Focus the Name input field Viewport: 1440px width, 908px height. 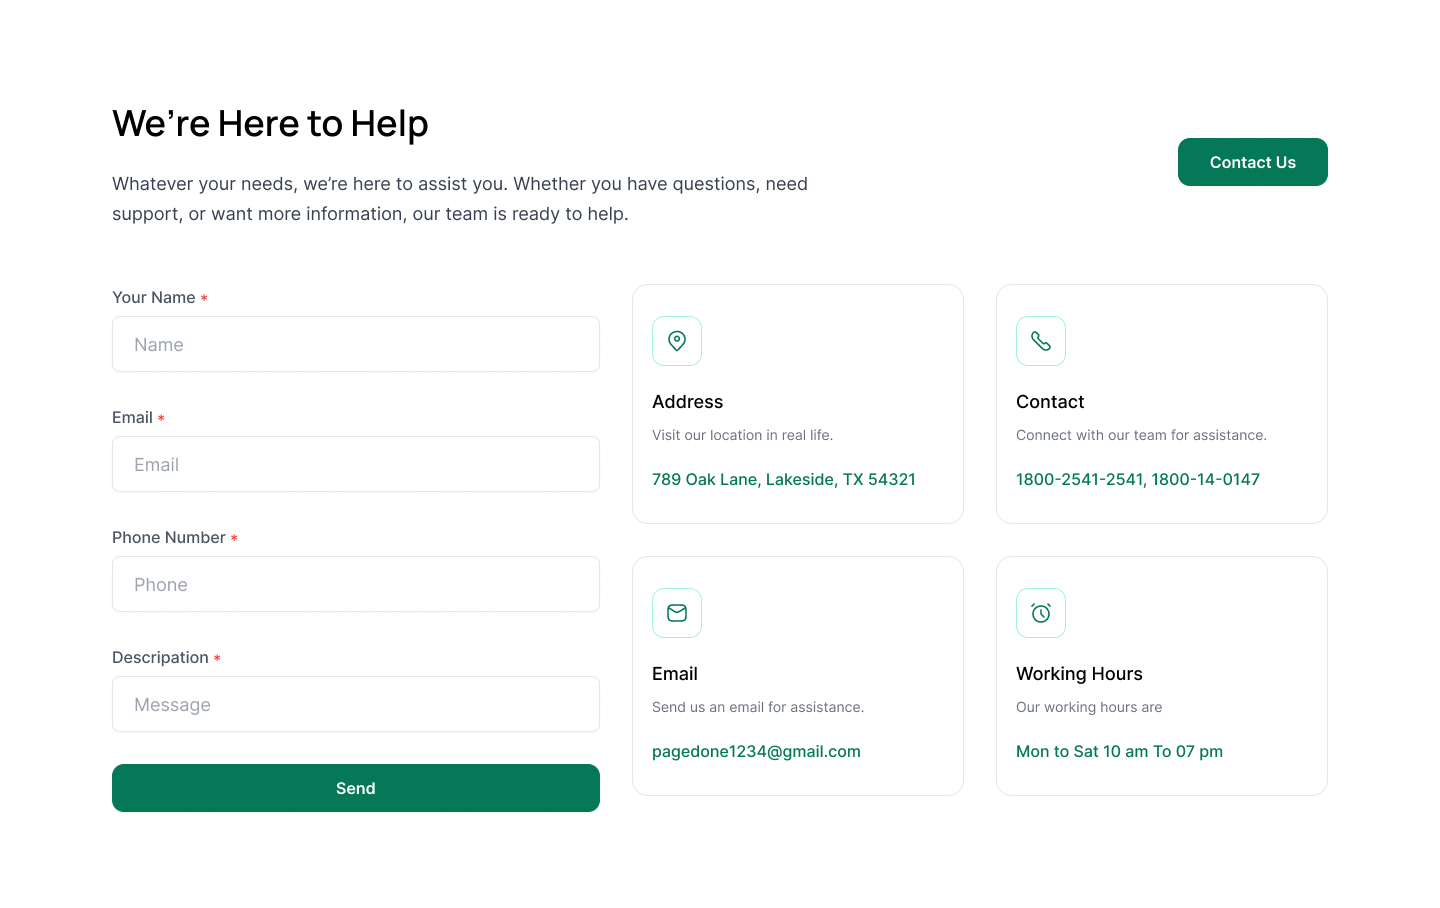[356, 344]
